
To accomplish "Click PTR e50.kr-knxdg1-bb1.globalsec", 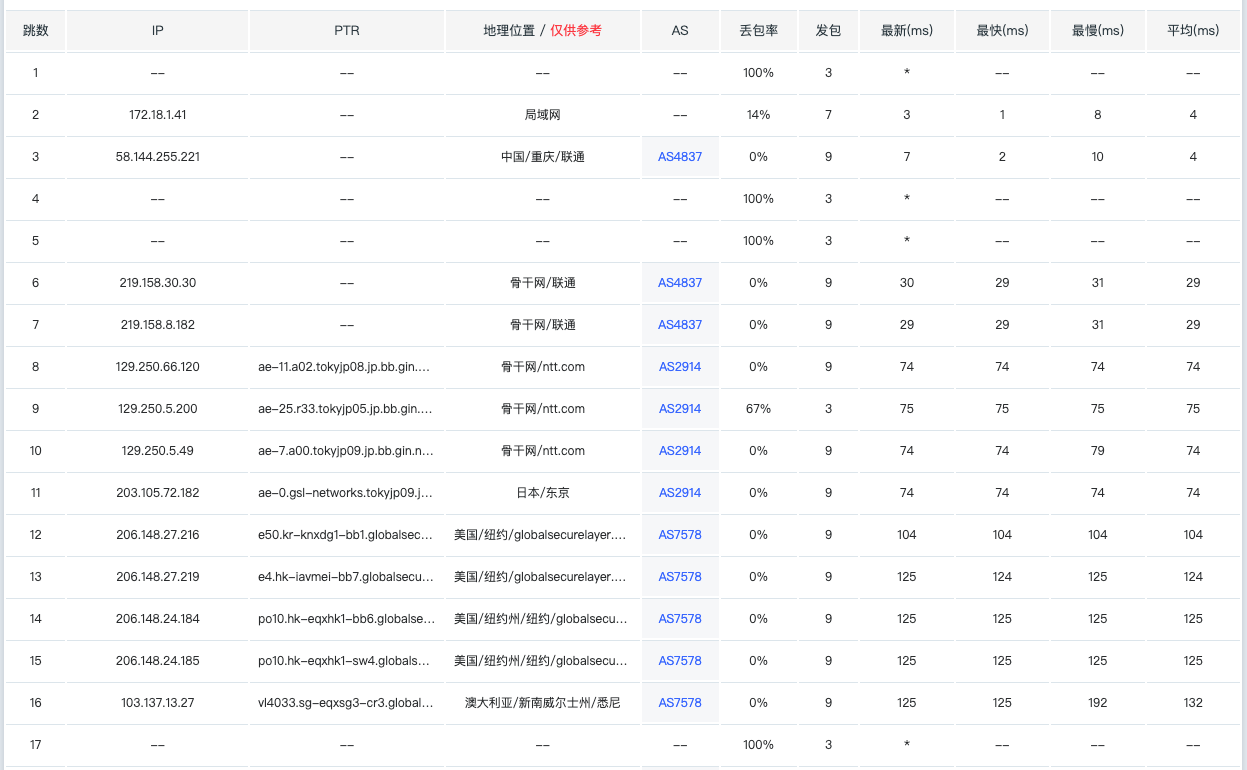I will coord(346,535).
